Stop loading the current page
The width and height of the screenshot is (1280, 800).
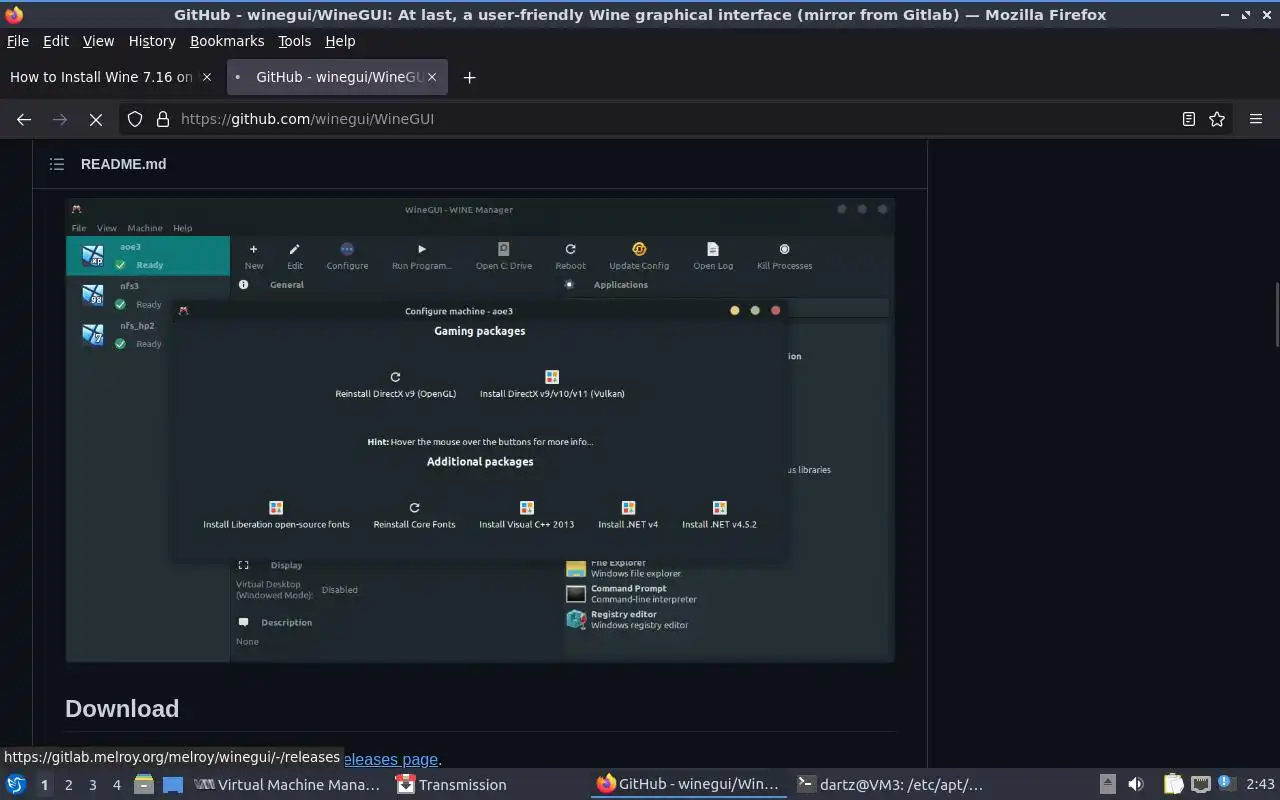pos(96,119)
